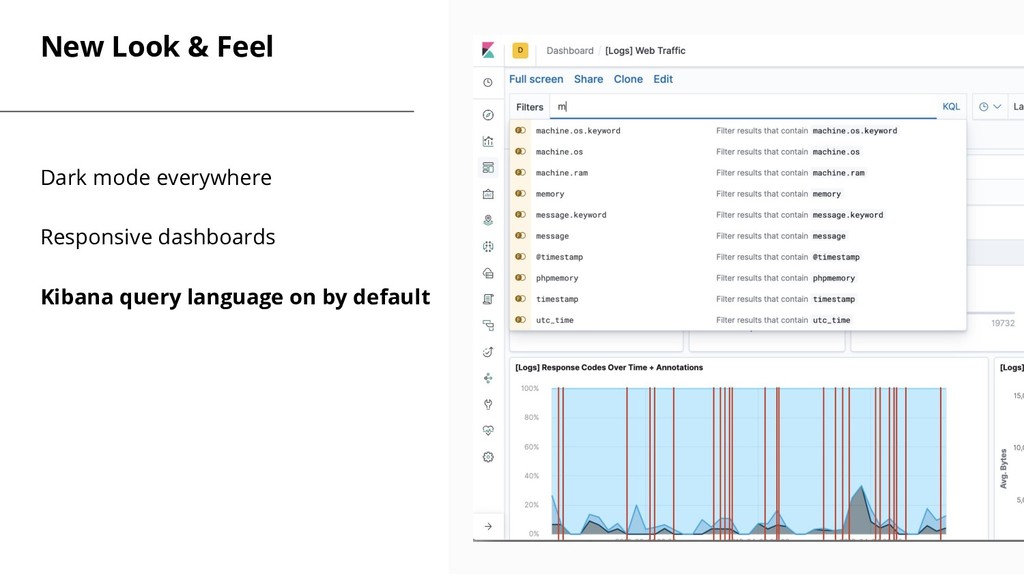The height and width of the screenshot is (576, 1024).
Task: Select phpmemory suggestion
Action: 738,278
